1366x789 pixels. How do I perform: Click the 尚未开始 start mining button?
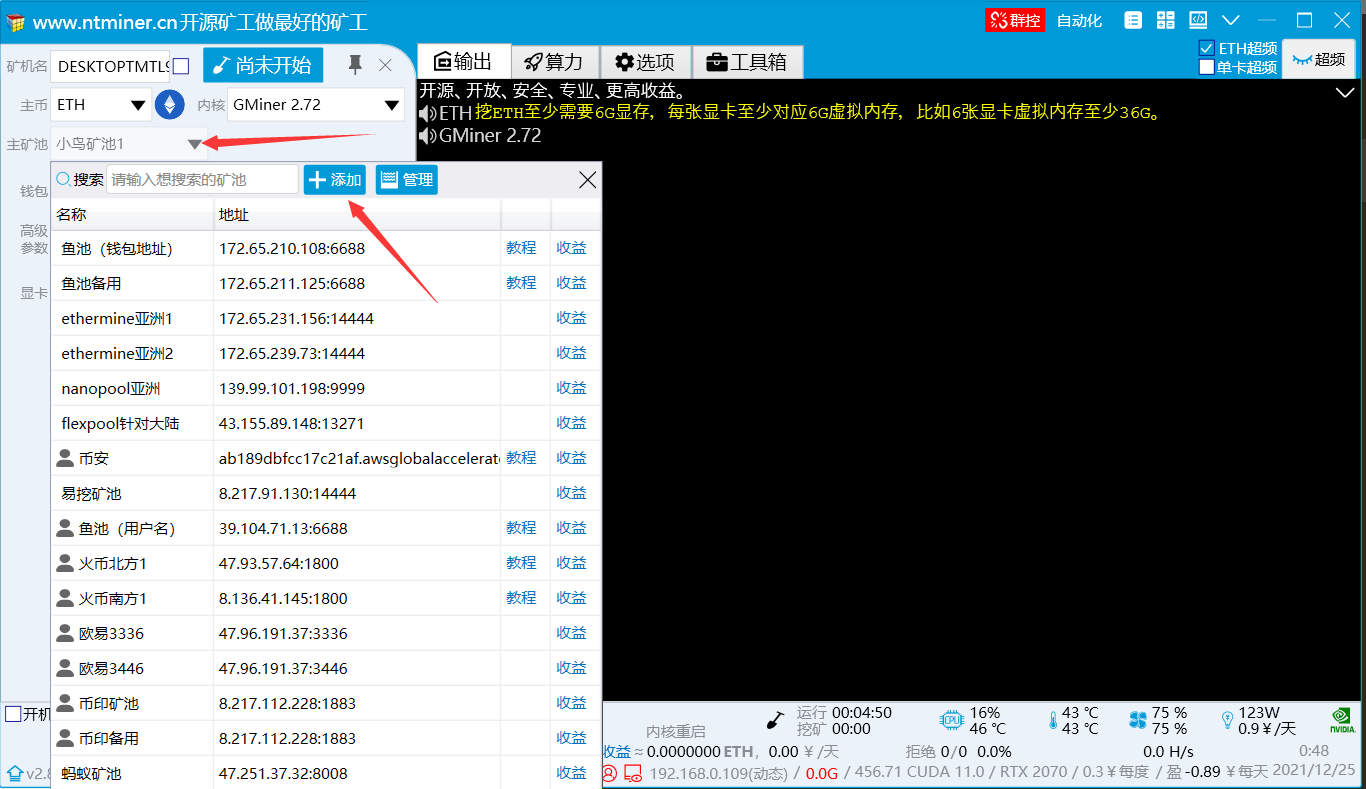pos(263,66)
